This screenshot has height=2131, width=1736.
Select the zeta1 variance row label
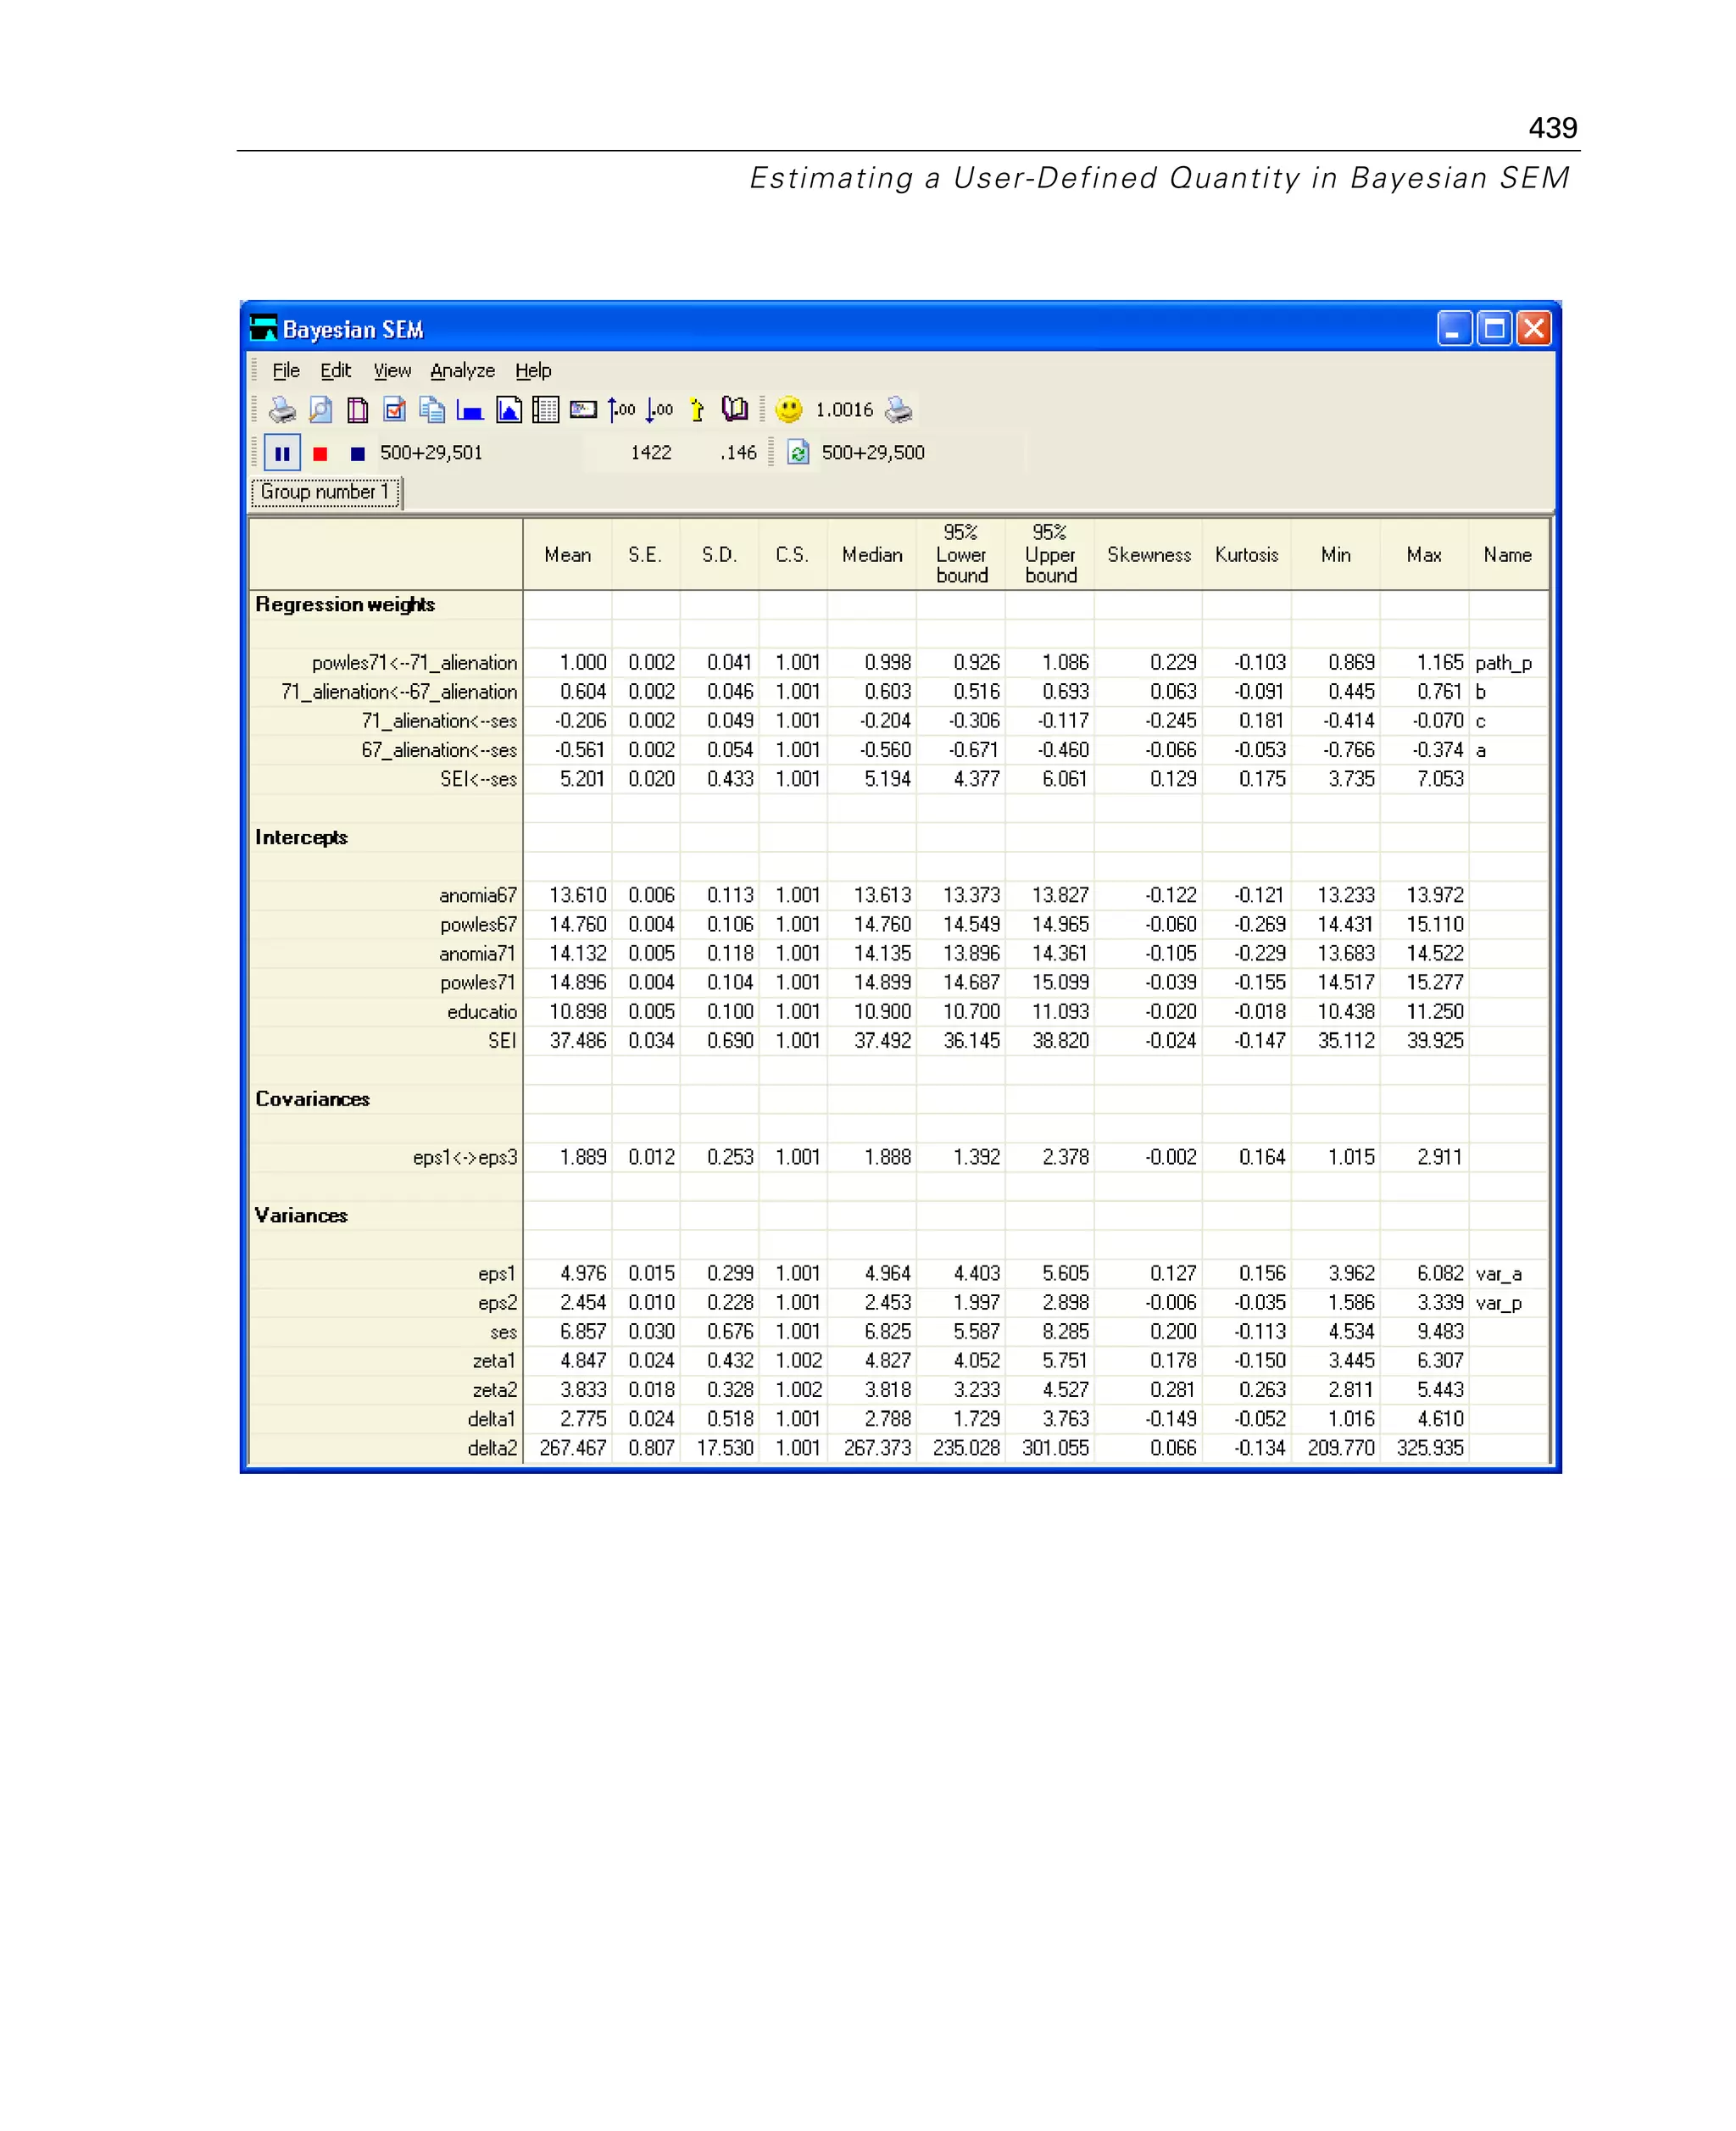(494, 1361)
